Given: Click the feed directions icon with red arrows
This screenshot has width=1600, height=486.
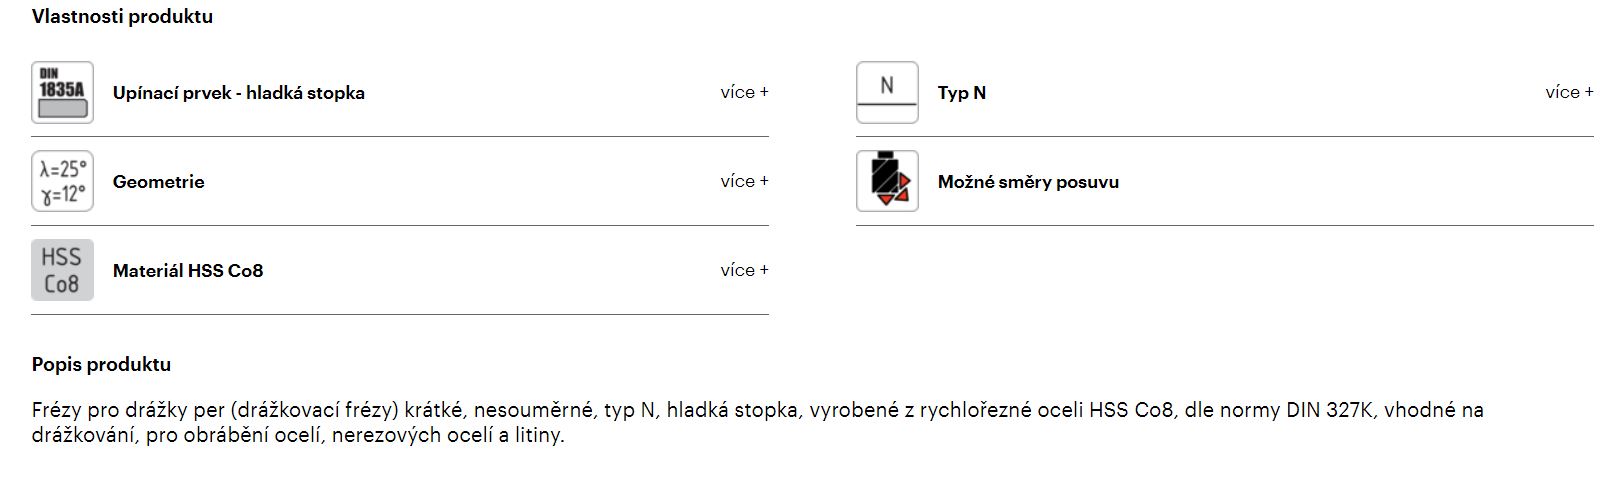Looking at the screenshot, I should [x=887, y=181].
